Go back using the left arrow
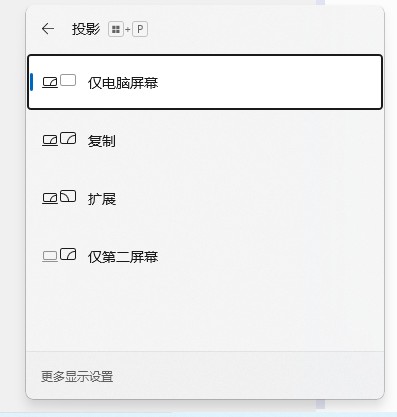This screenshot has width=397, height=417. click(x=48, y=29)
